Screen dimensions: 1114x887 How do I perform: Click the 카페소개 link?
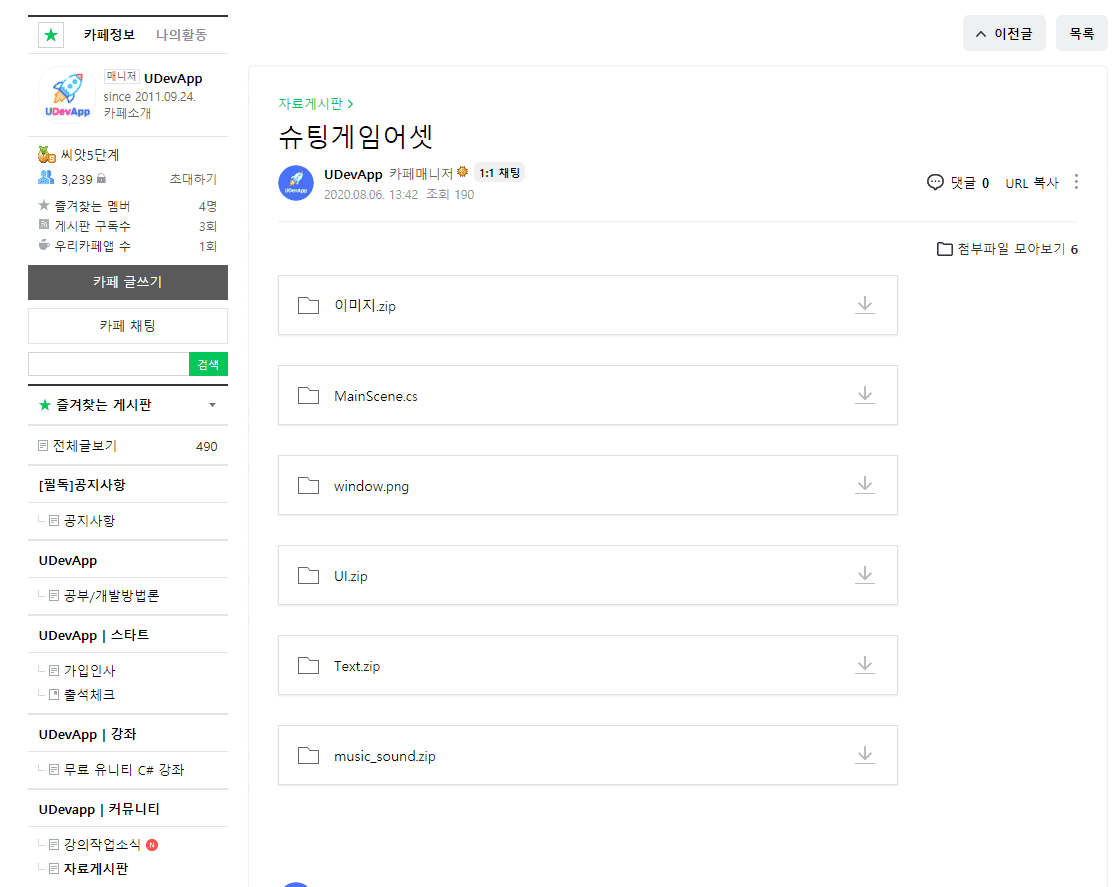point(127,113)
